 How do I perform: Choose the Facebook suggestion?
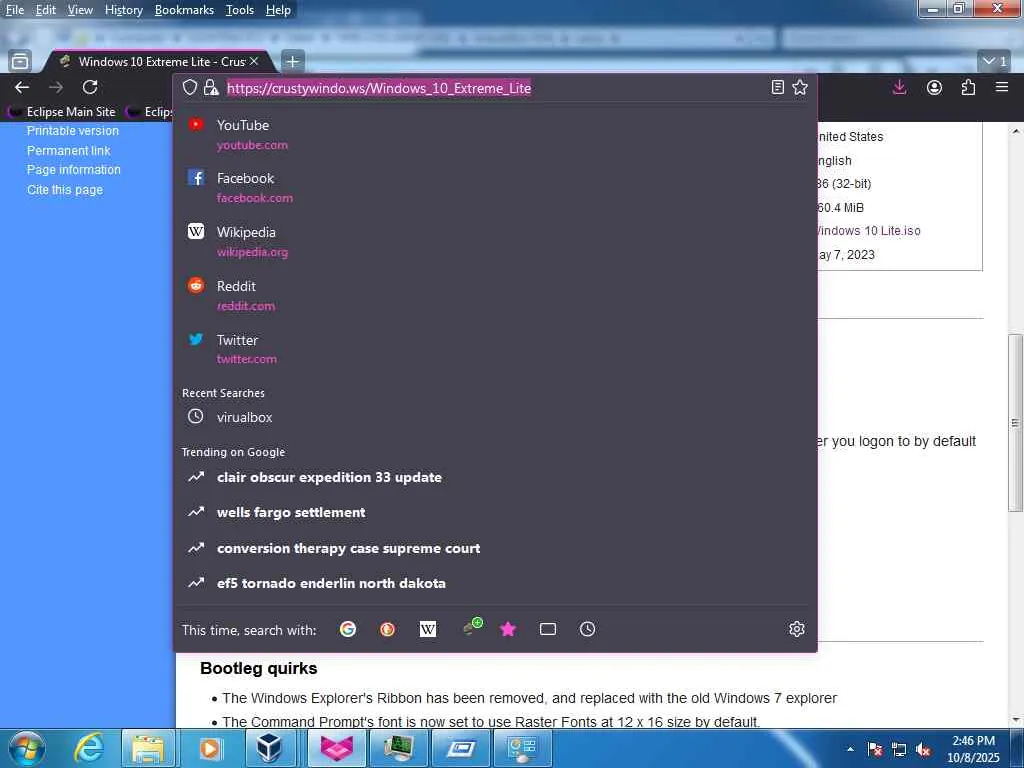(495, 187)
